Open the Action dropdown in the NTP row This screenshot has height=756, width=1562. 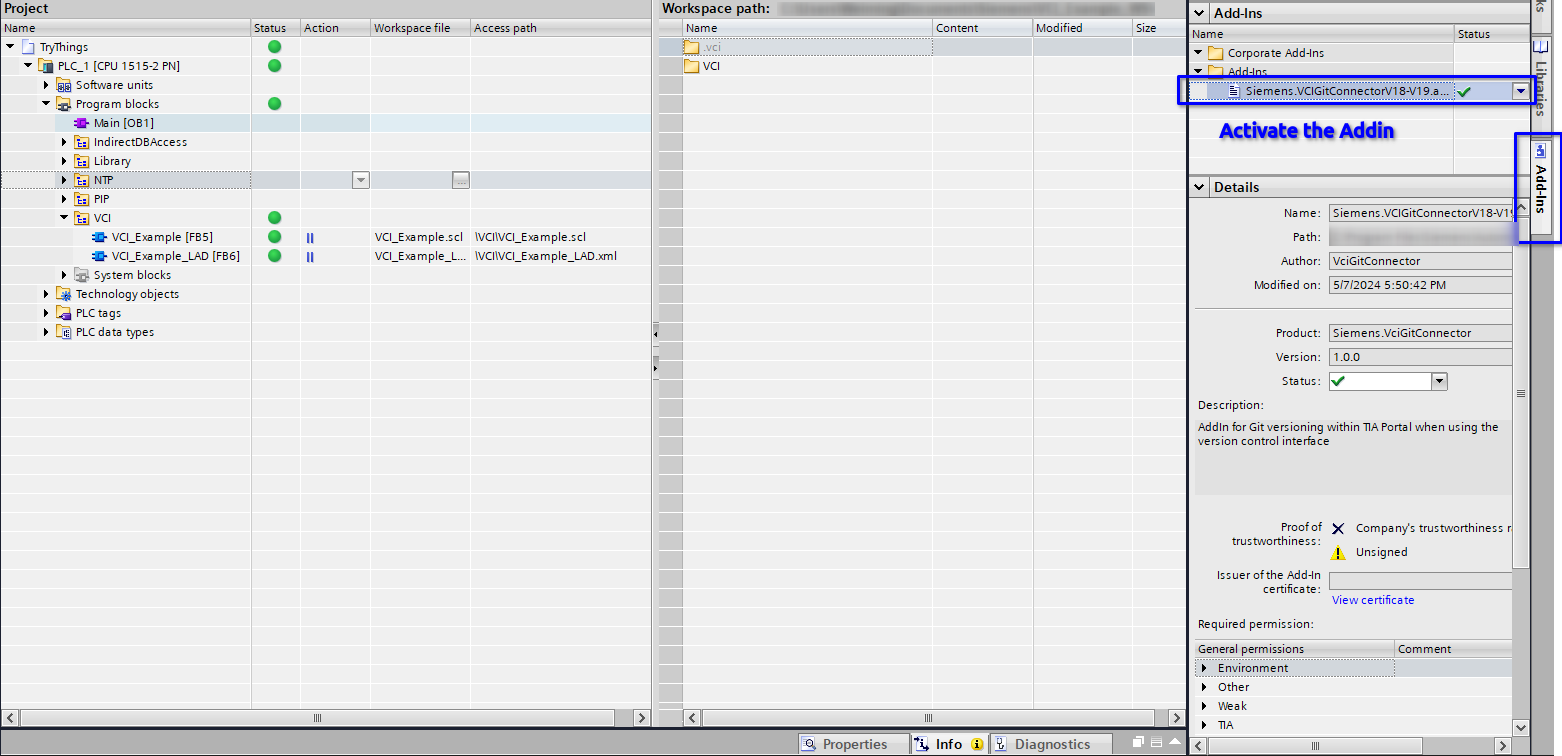361,180
